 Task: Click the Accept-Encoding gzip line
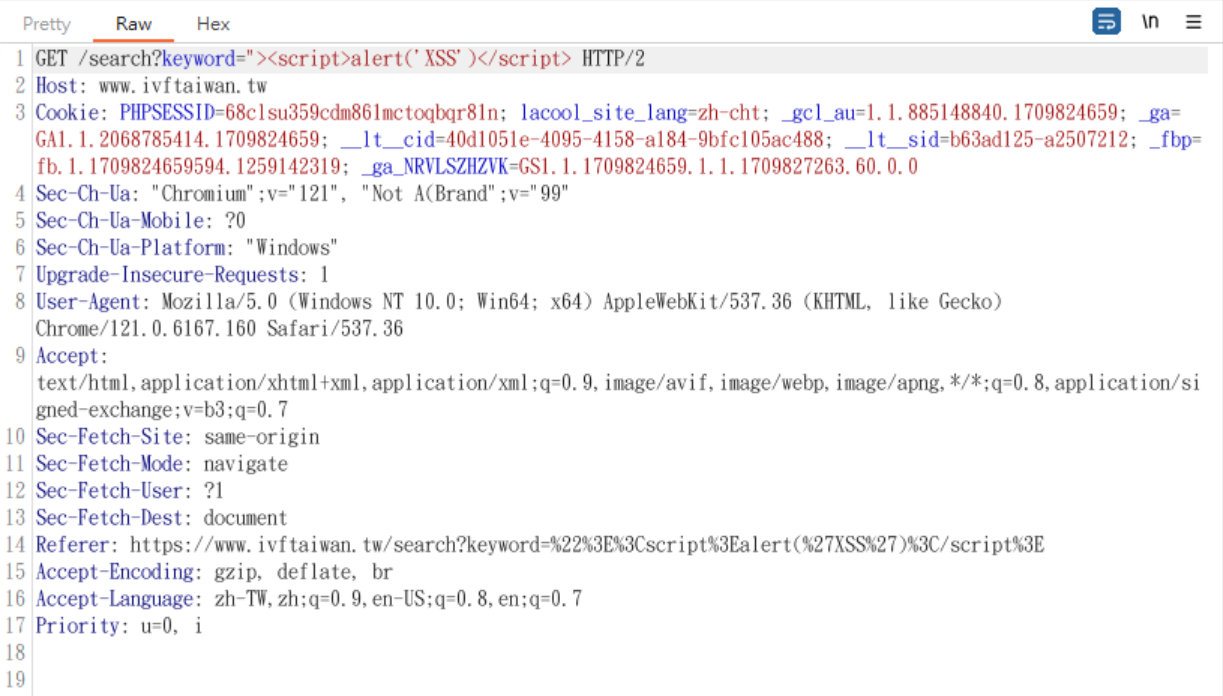click(214, 572)
